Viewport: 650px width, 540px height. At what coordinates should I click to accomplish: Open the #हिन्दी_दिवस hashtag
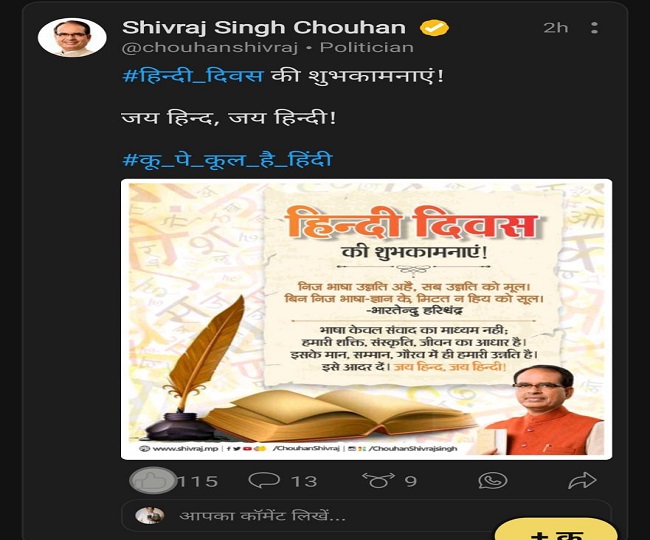click(x=193, y=76)
